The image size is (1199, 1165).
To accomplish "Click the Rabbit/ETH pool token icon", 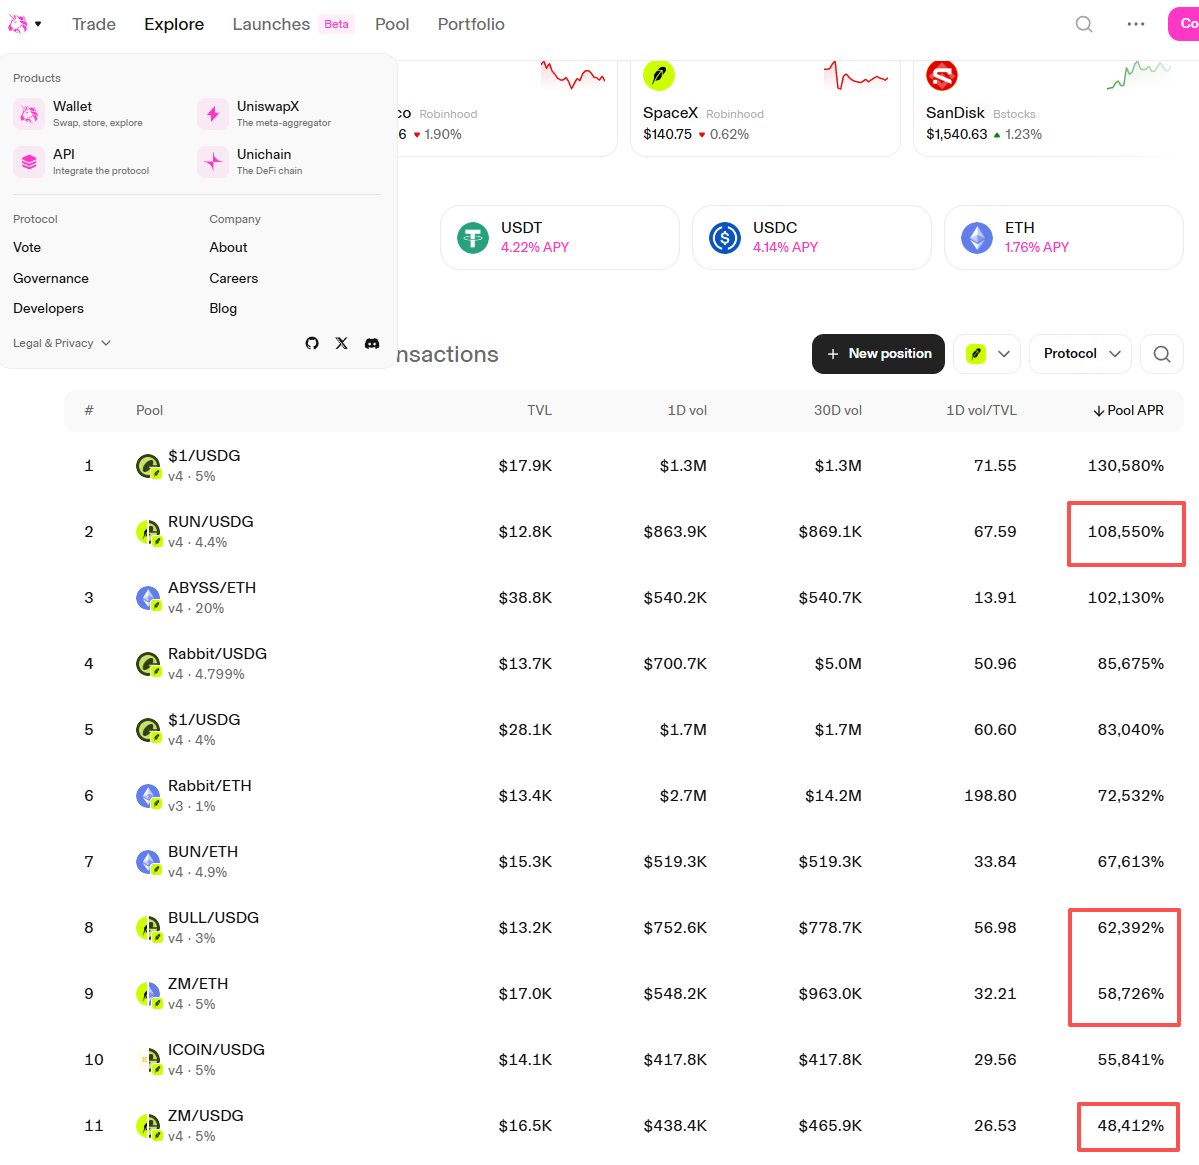I will pyautogui.click(x=148, y=796).
